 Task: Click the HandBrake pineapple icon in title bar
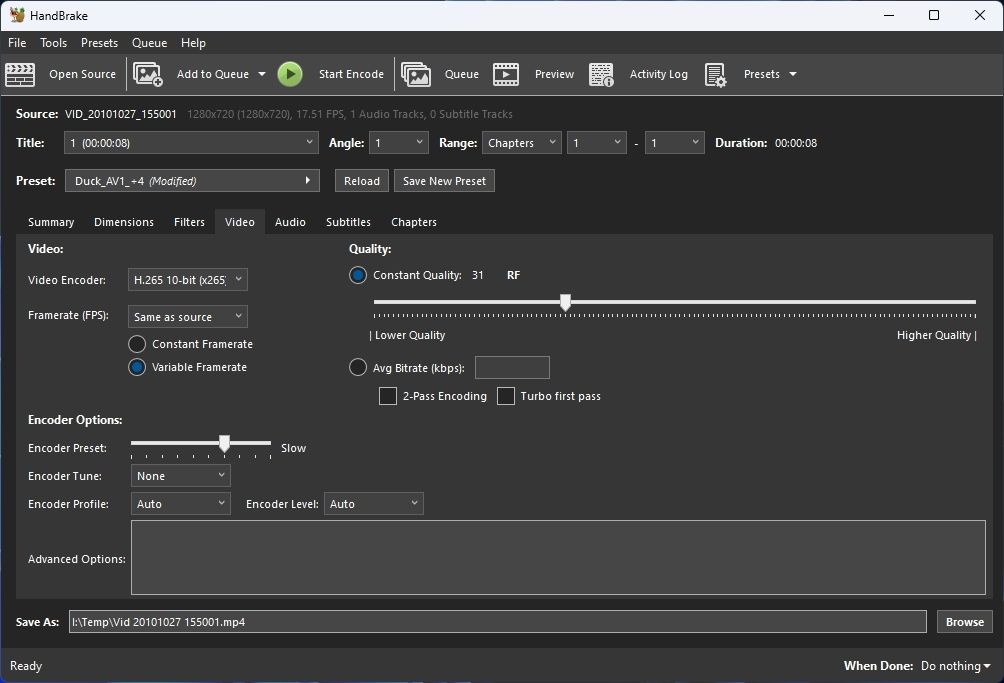point(17,15)
